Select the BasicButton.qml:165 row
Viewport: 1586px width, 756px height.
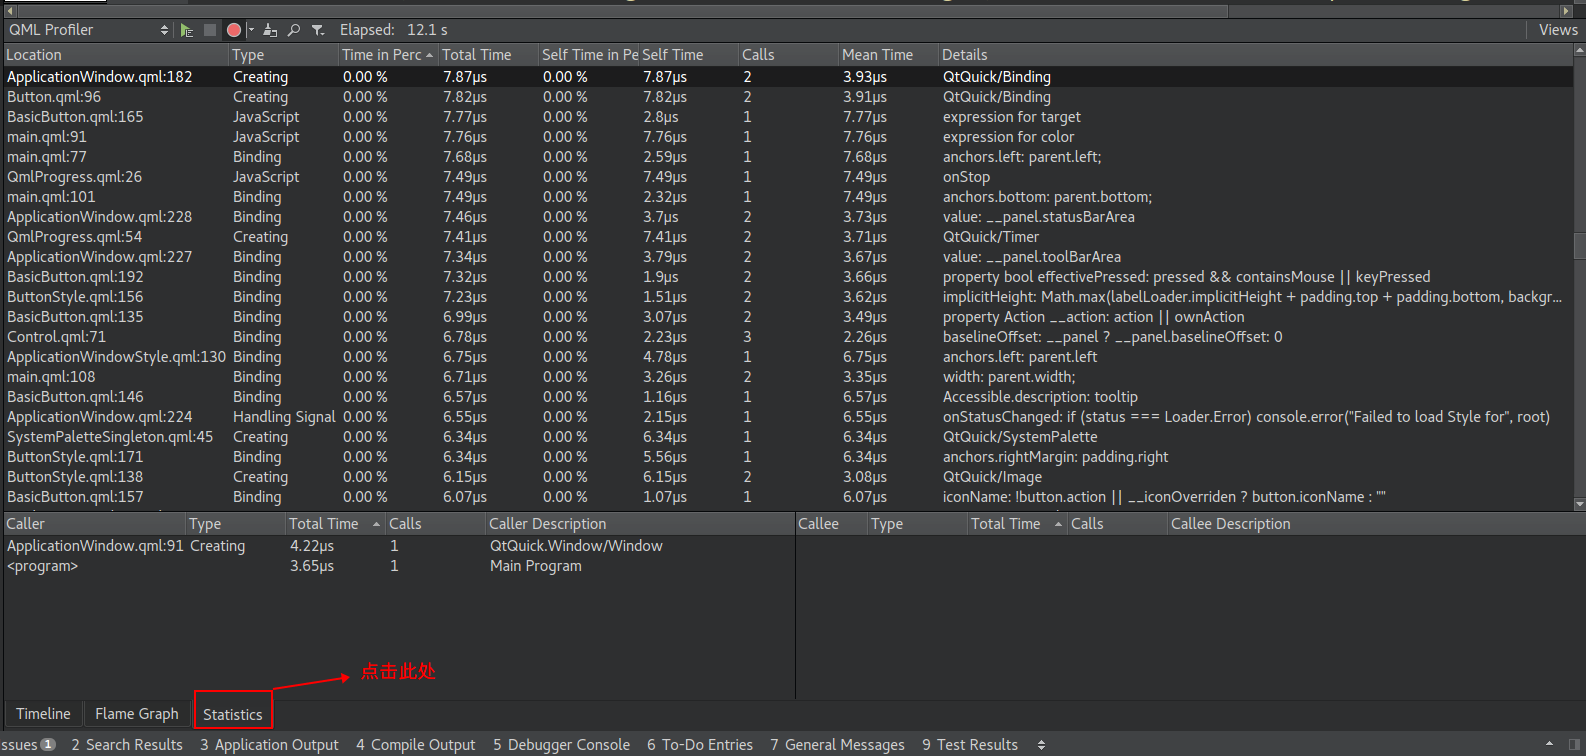click(x=788, y=117)
